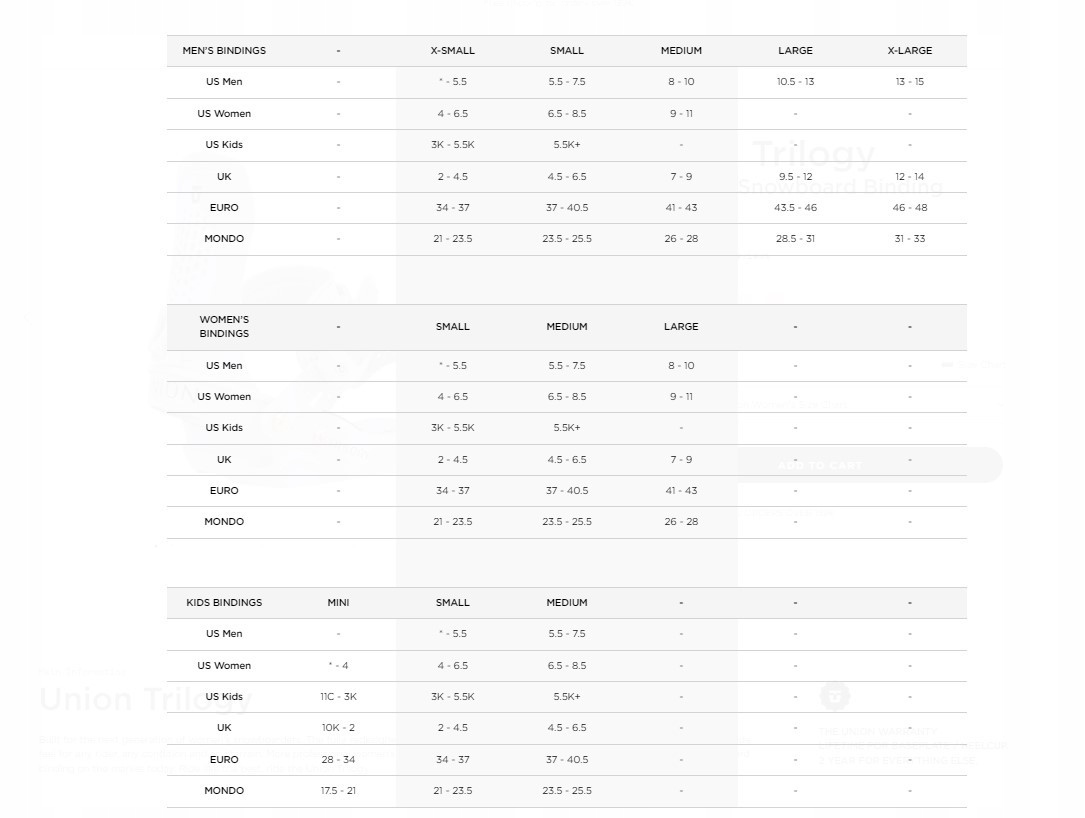Viewport: 1085px width, 818px height.
Task: Click the faded Union warranty badge icon
Action: click(x=835, y=696)
